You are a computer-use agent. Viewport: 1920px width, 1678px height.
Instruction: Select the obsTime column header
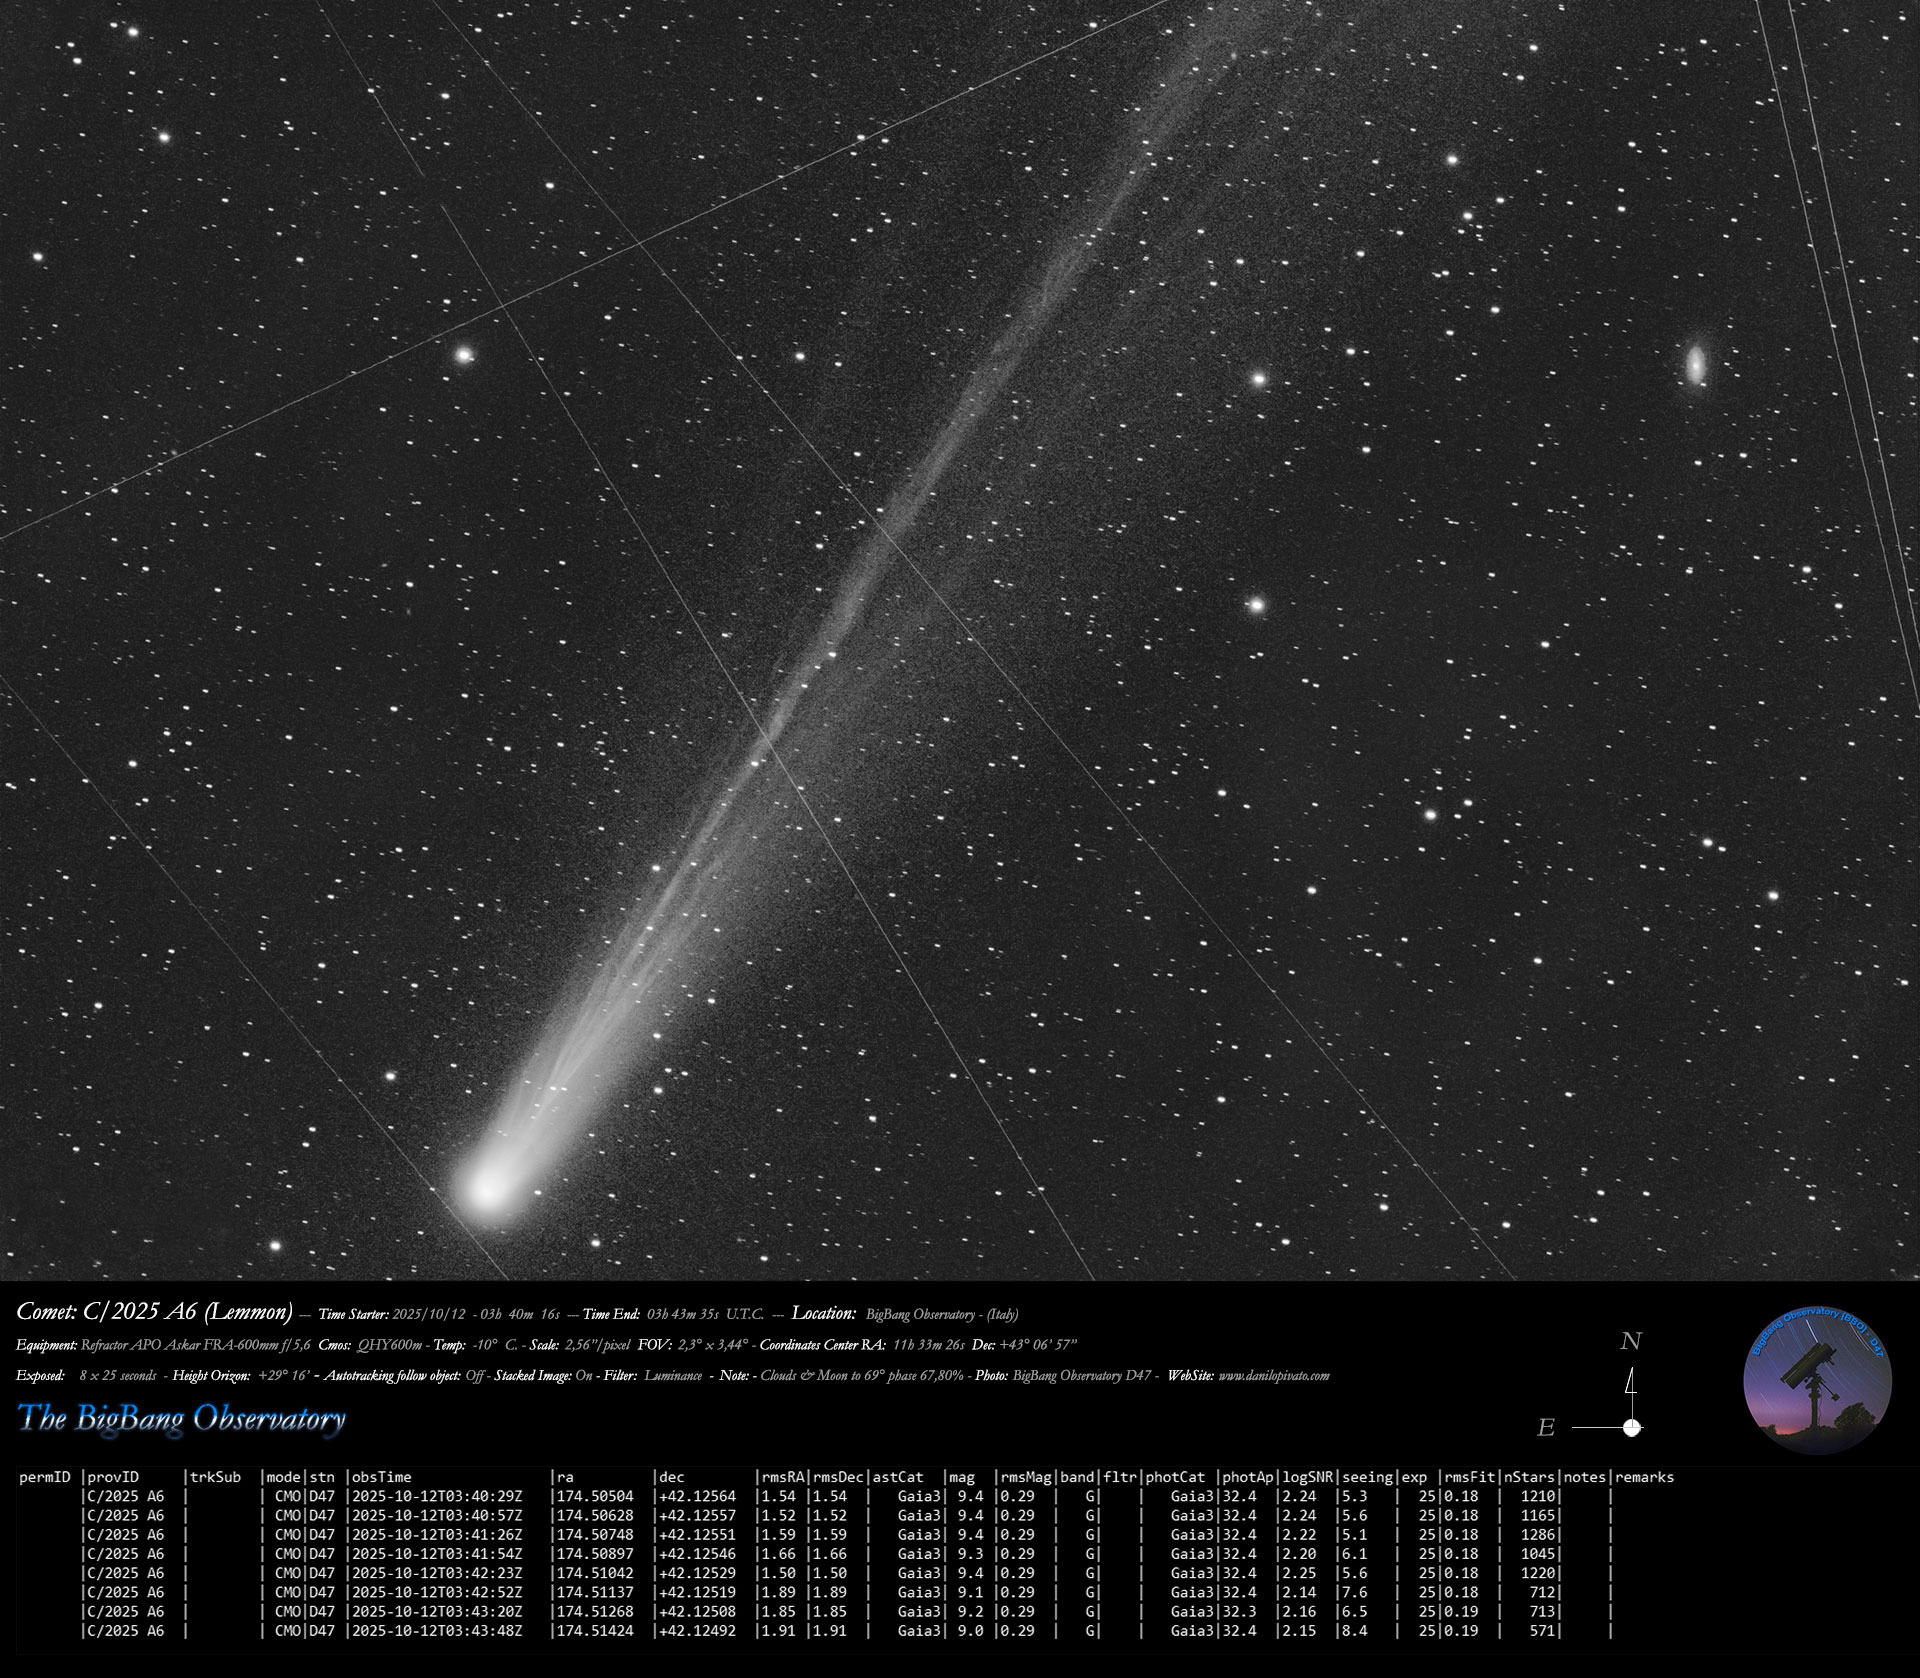[381, 1477]
